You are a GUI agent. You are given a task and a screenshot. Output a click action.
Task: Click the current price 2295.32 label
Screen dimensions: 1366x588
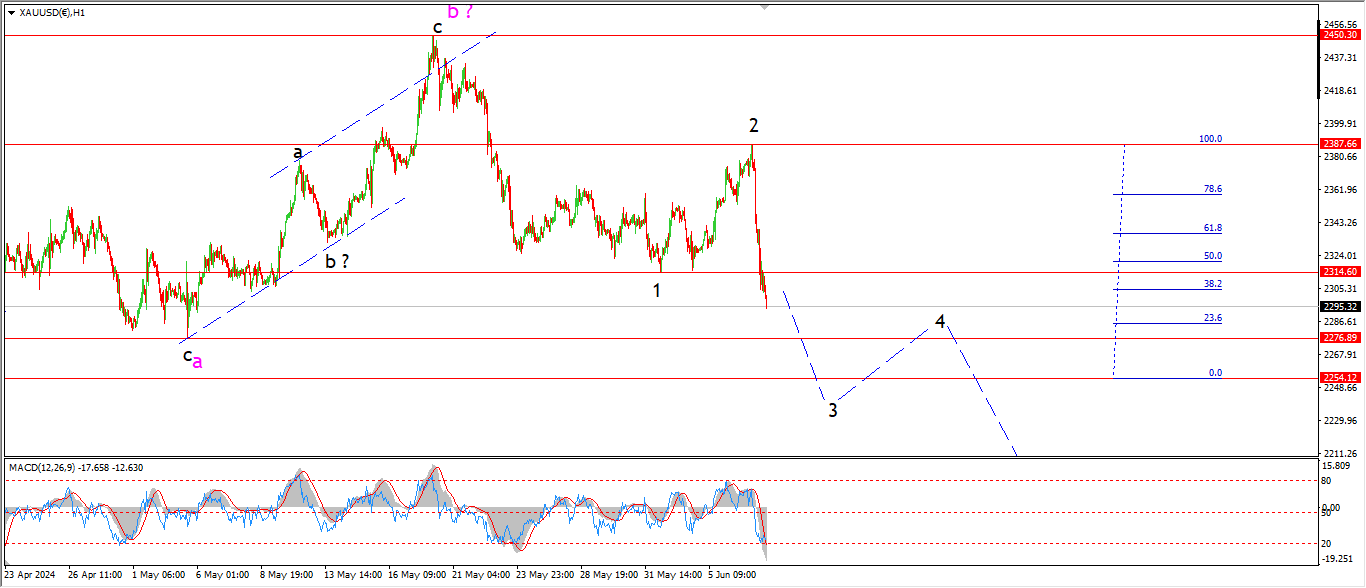pos(1340,307)
